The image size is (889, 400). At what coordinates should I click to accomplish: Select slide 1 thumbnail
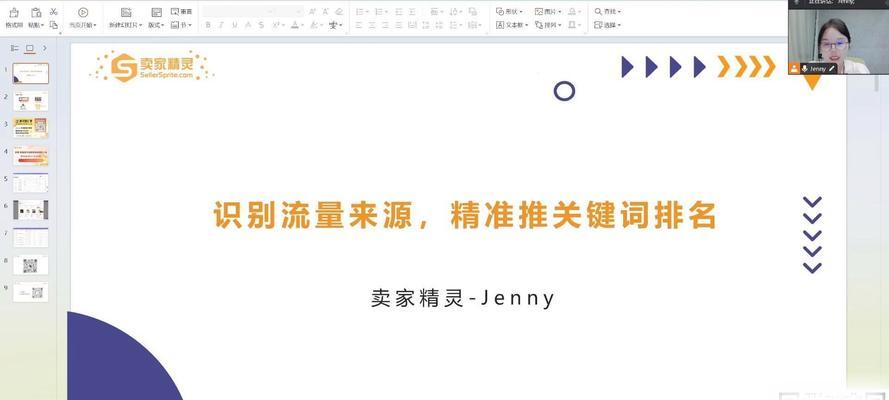tap(31, 73)
